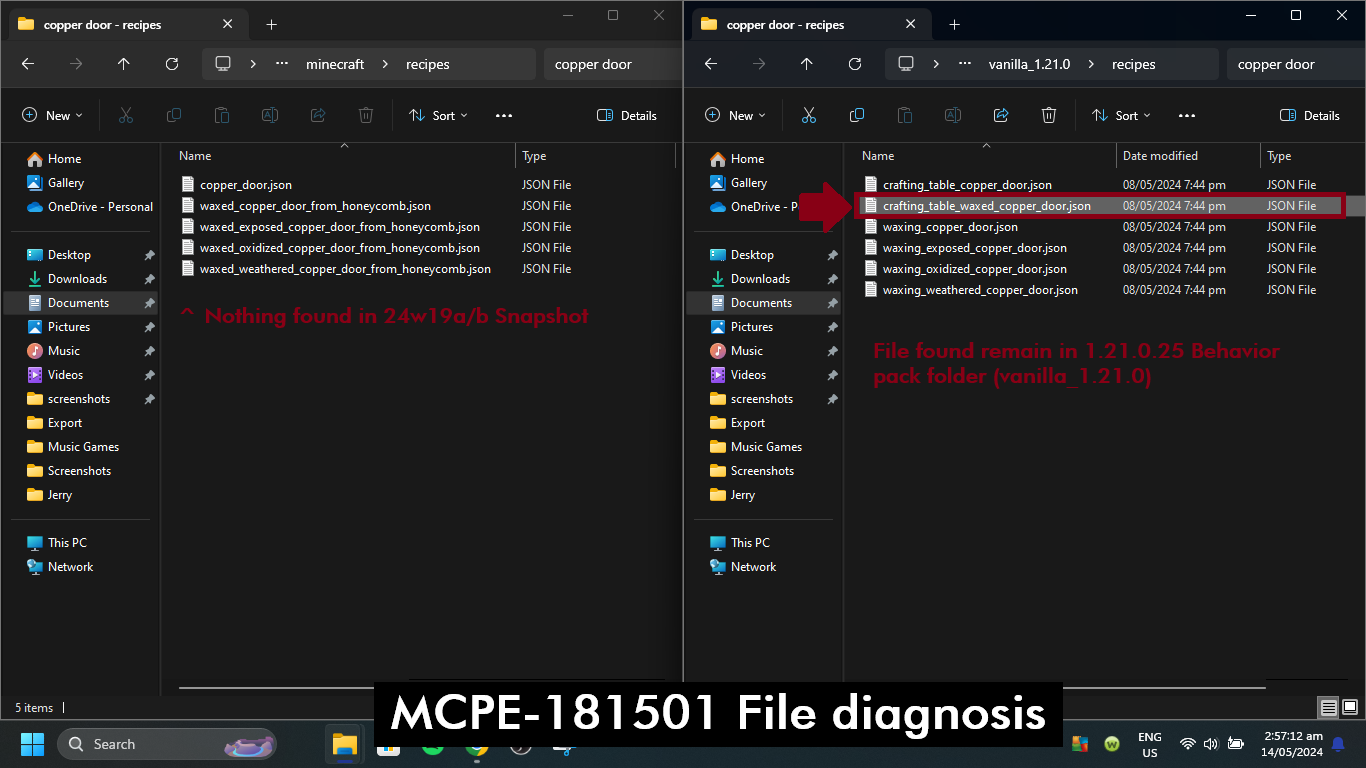
Task: Switch the ENG US input language indicator
Action: tap(1150, 744)
